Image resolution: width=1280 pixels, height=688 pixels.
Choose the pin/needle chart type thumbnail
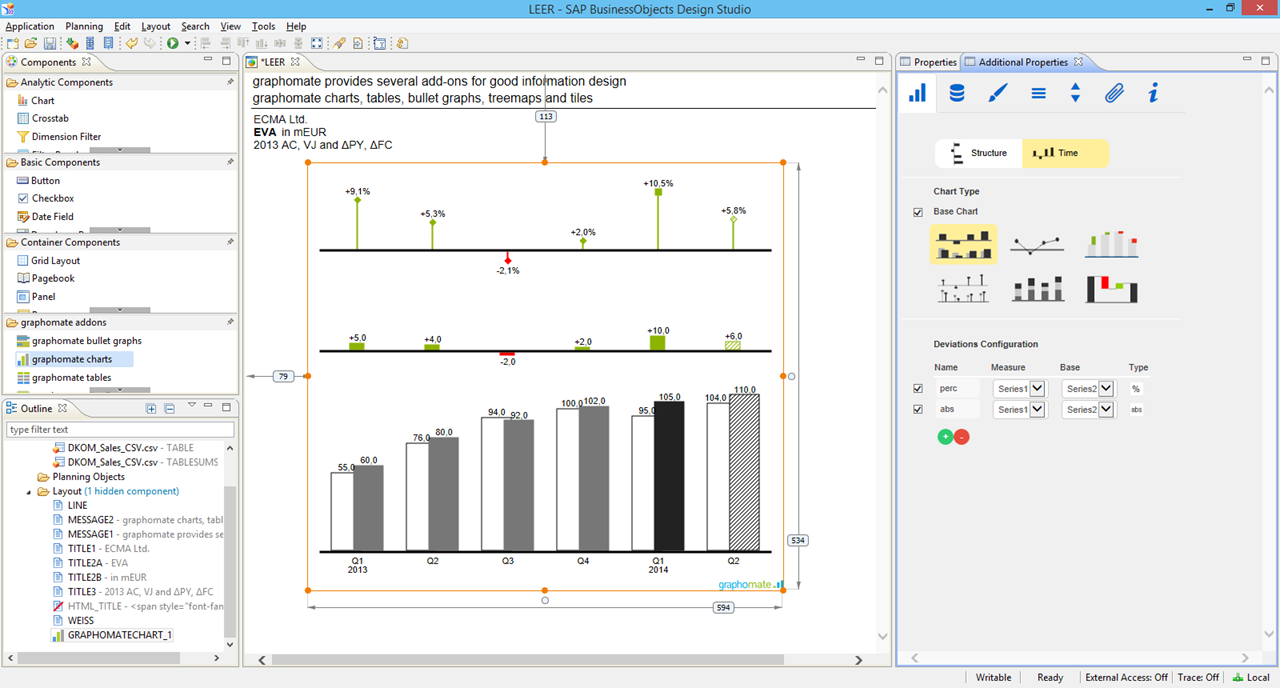point(963,290)
